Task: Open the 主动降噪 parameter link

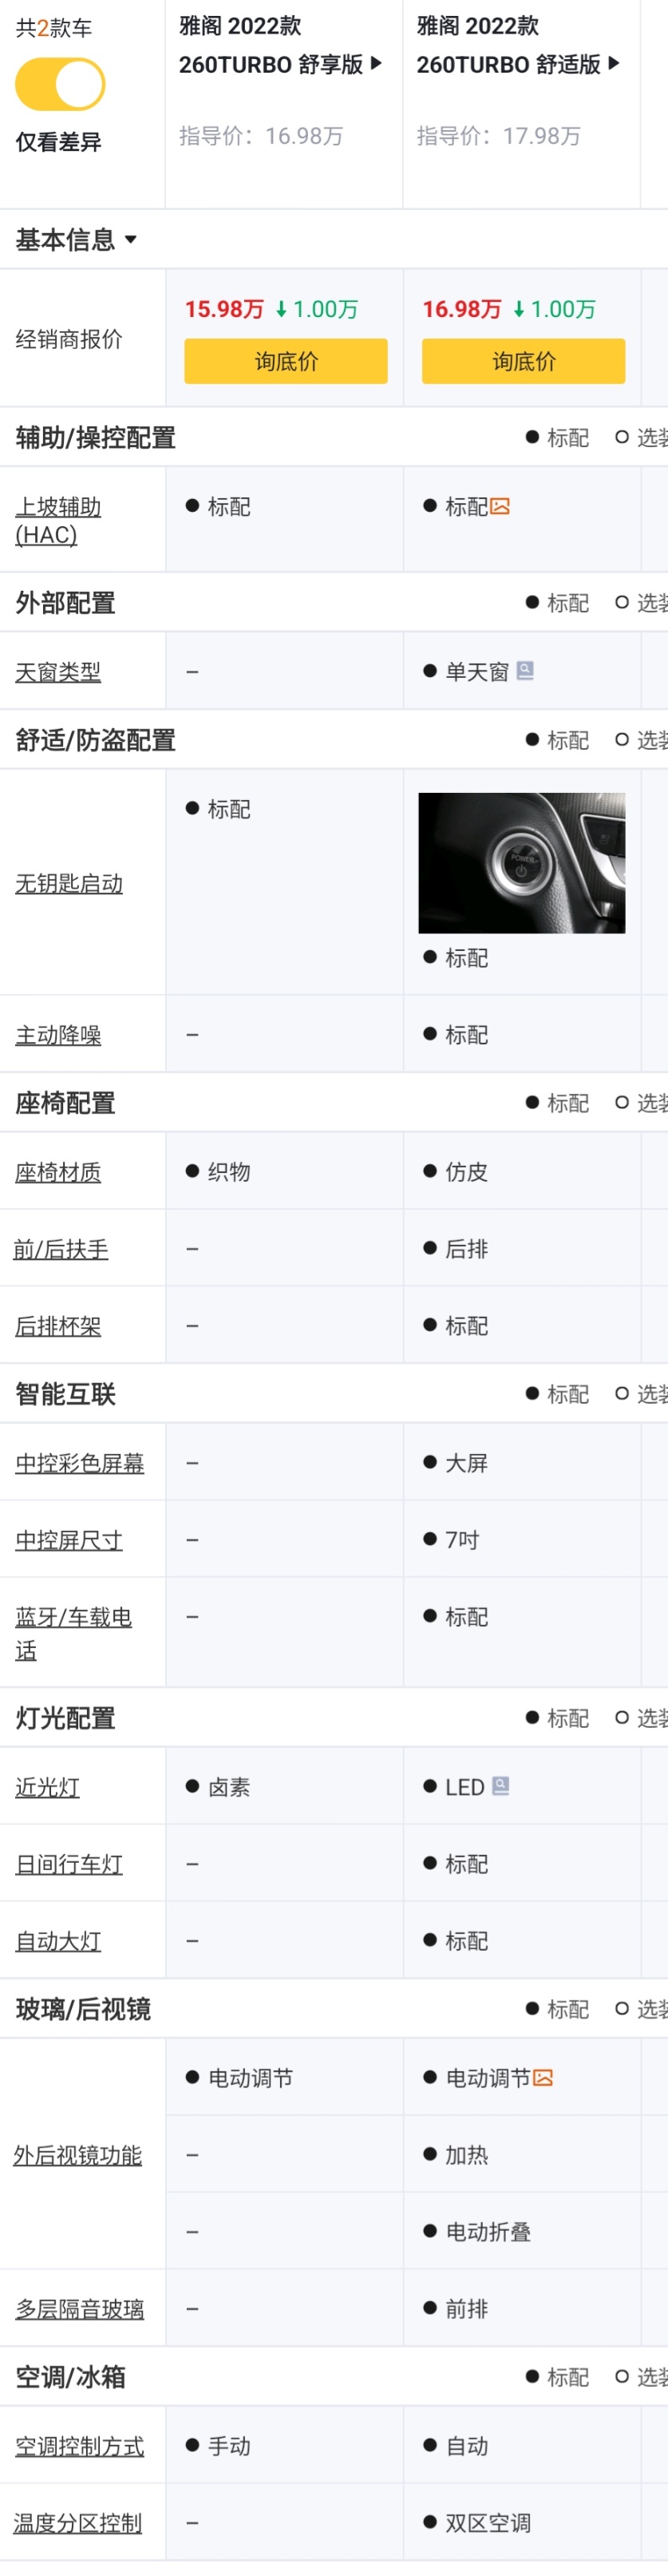Action: tap(58, 1035)
